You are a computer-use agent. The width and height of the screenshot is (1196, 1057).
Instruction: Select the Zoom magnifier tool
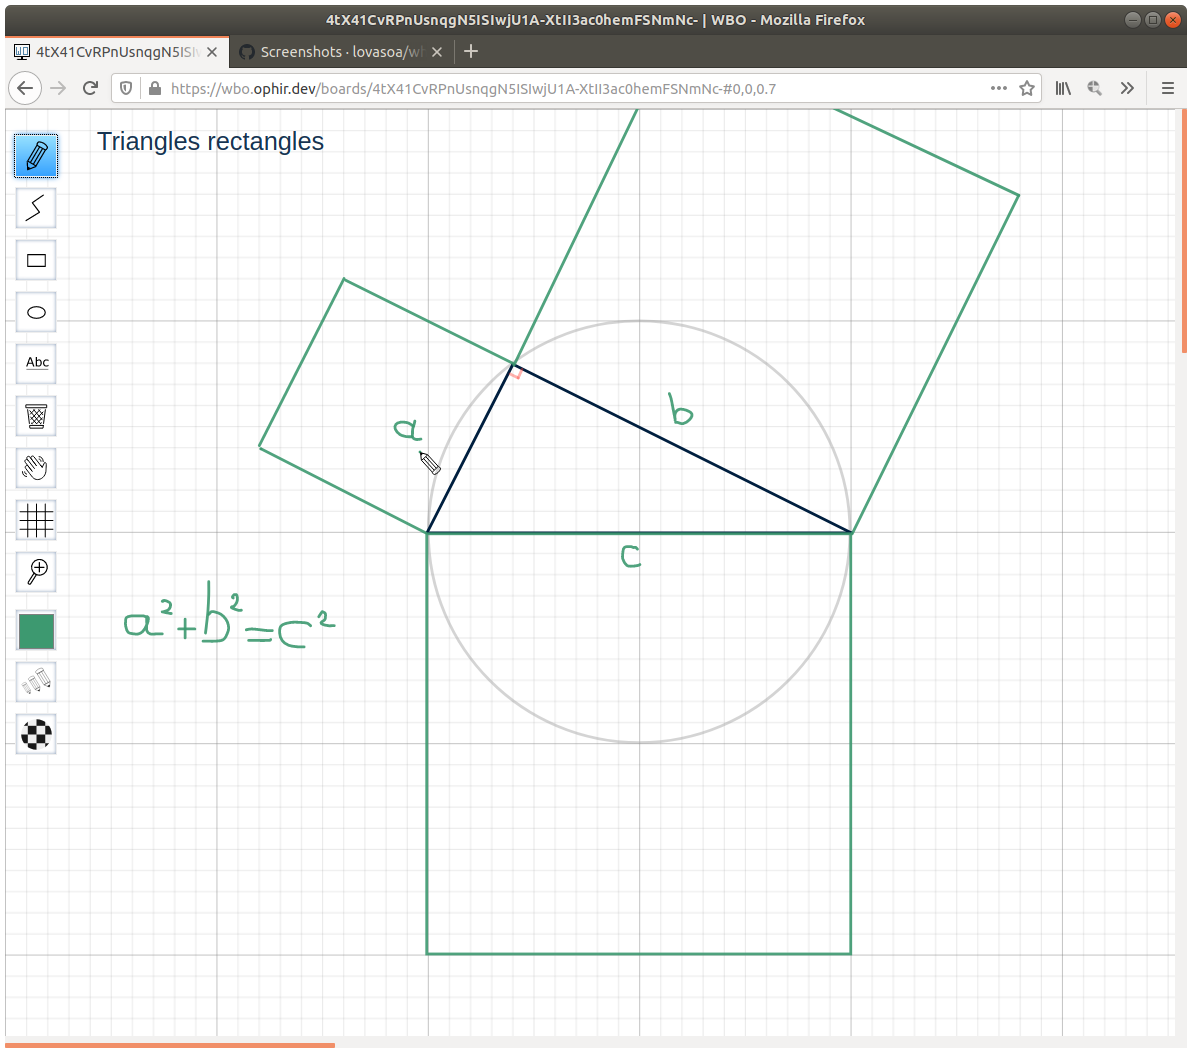point(36,572)
